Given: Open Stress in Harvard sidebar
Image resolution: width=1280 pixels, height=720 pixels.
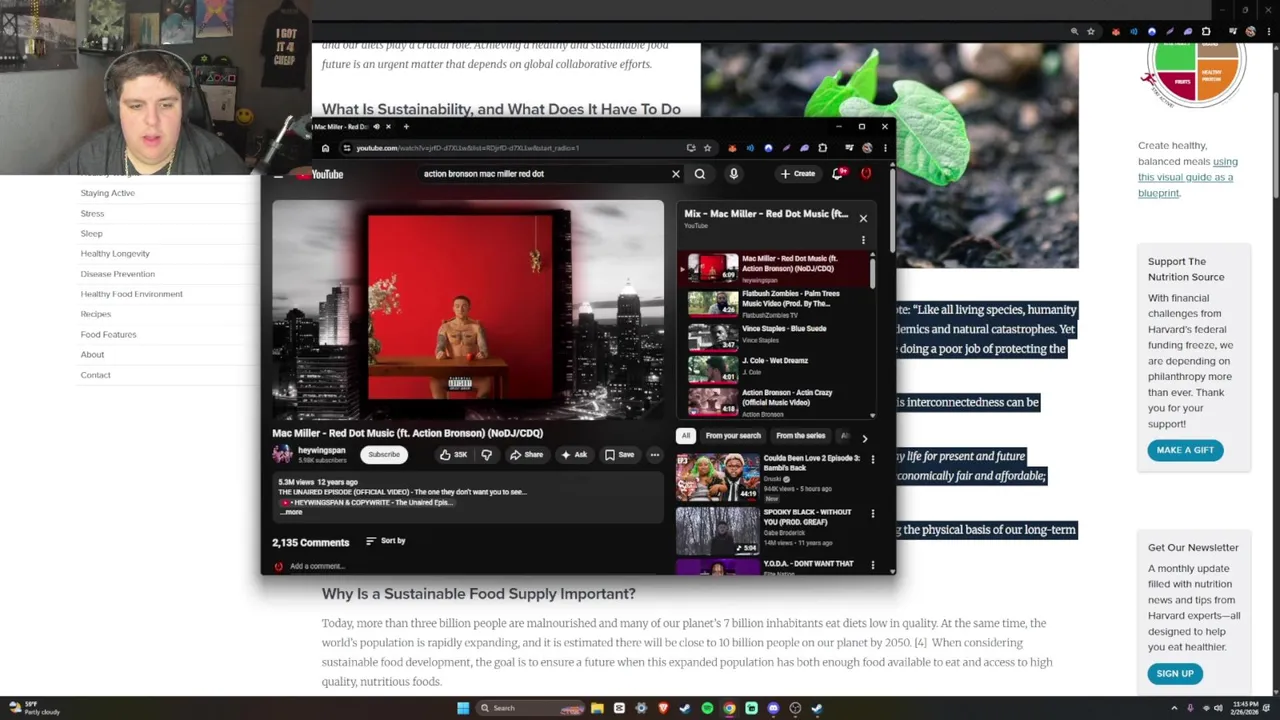Looking at the screenshot, I should point(92,213).
